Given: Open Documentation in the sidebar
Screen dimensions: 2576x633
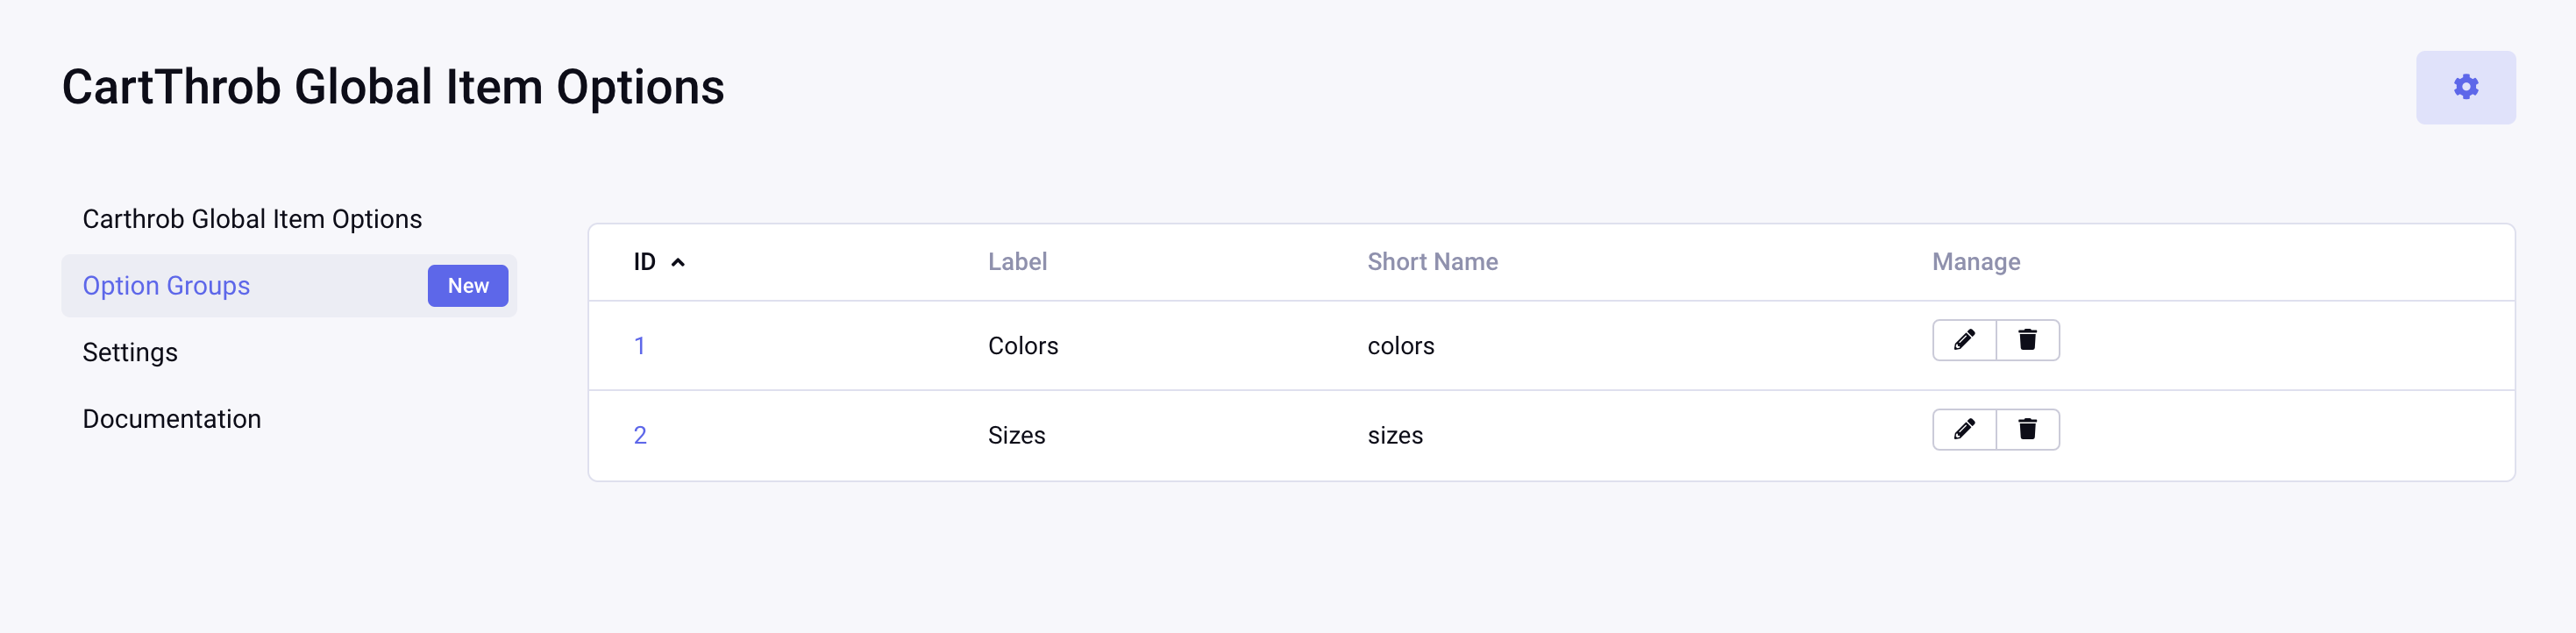Looking at the screenshot, I should [172, 419].
